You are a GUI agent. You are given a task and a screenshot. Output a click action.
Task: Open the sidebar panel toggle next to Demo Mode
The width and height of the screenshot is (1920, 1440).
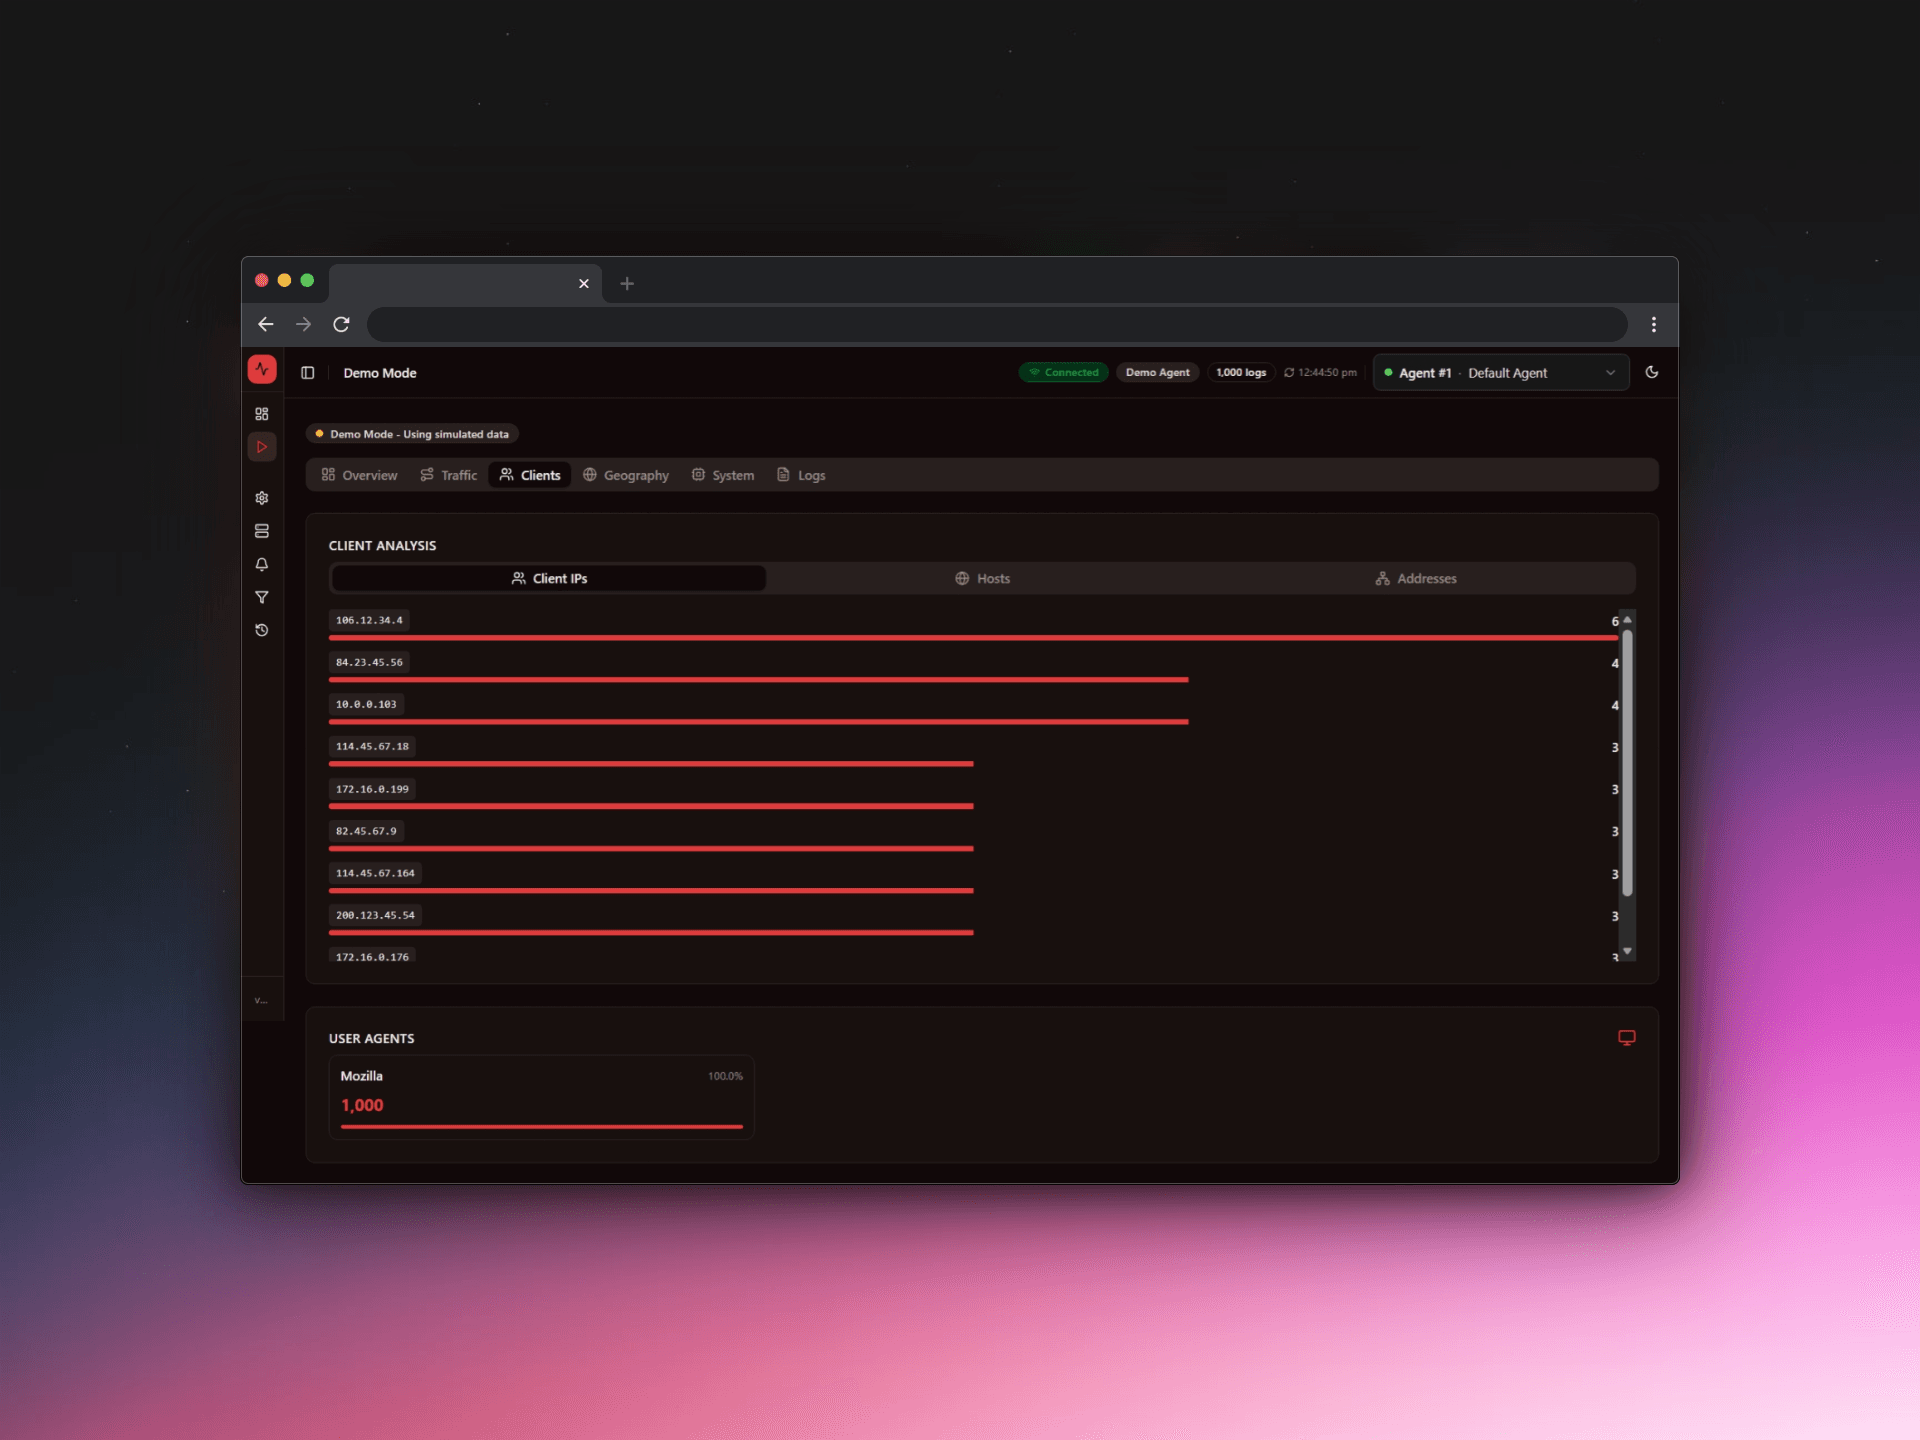[308, 372]
